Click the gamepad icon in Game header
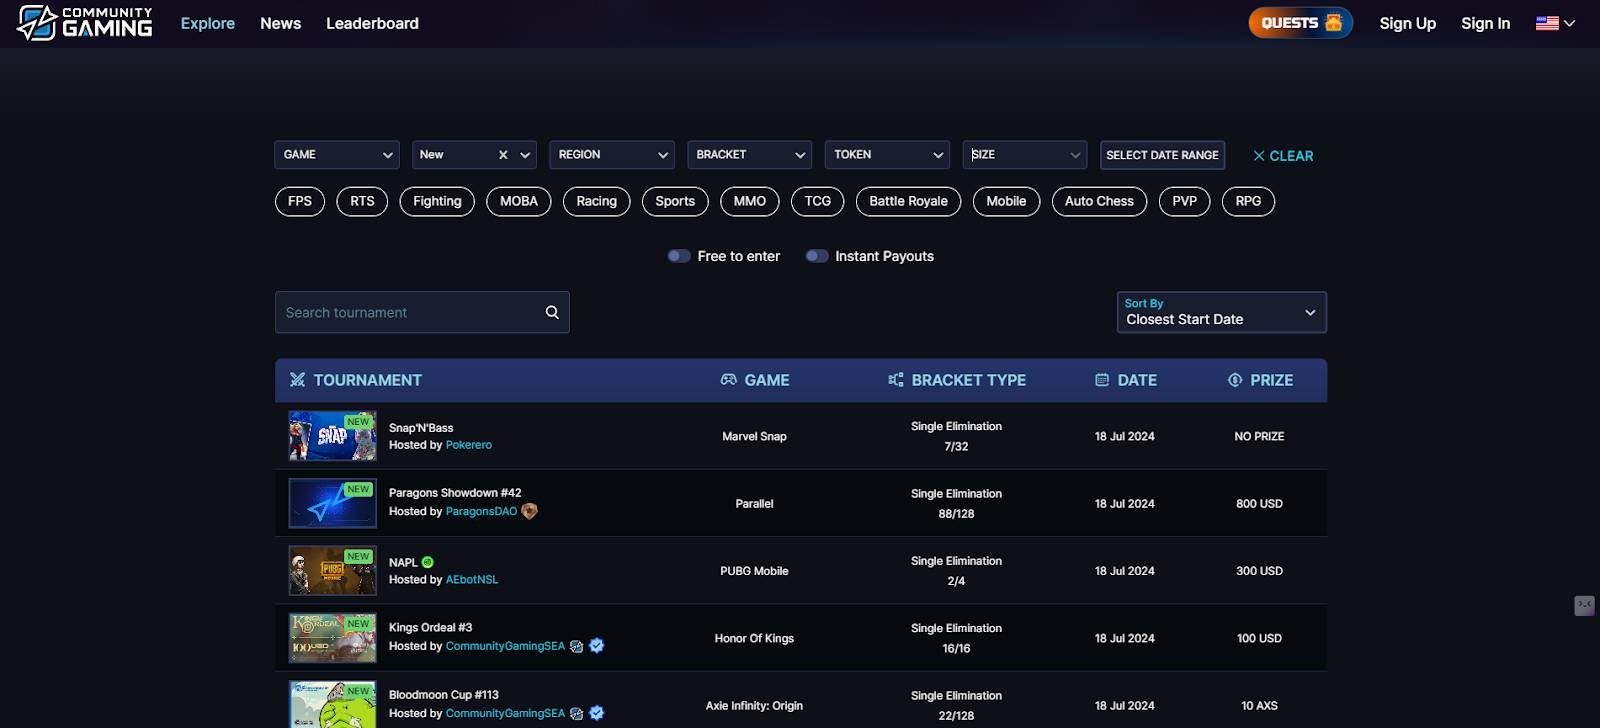1600x728 pixels. point(729,380)
